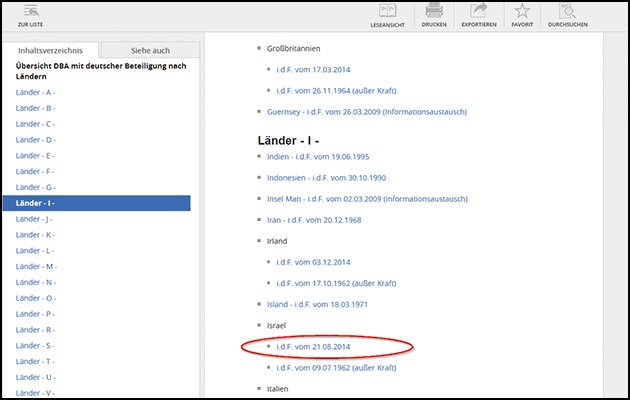
Task: Open the Durchsuchen search tool
Action: 568,12
